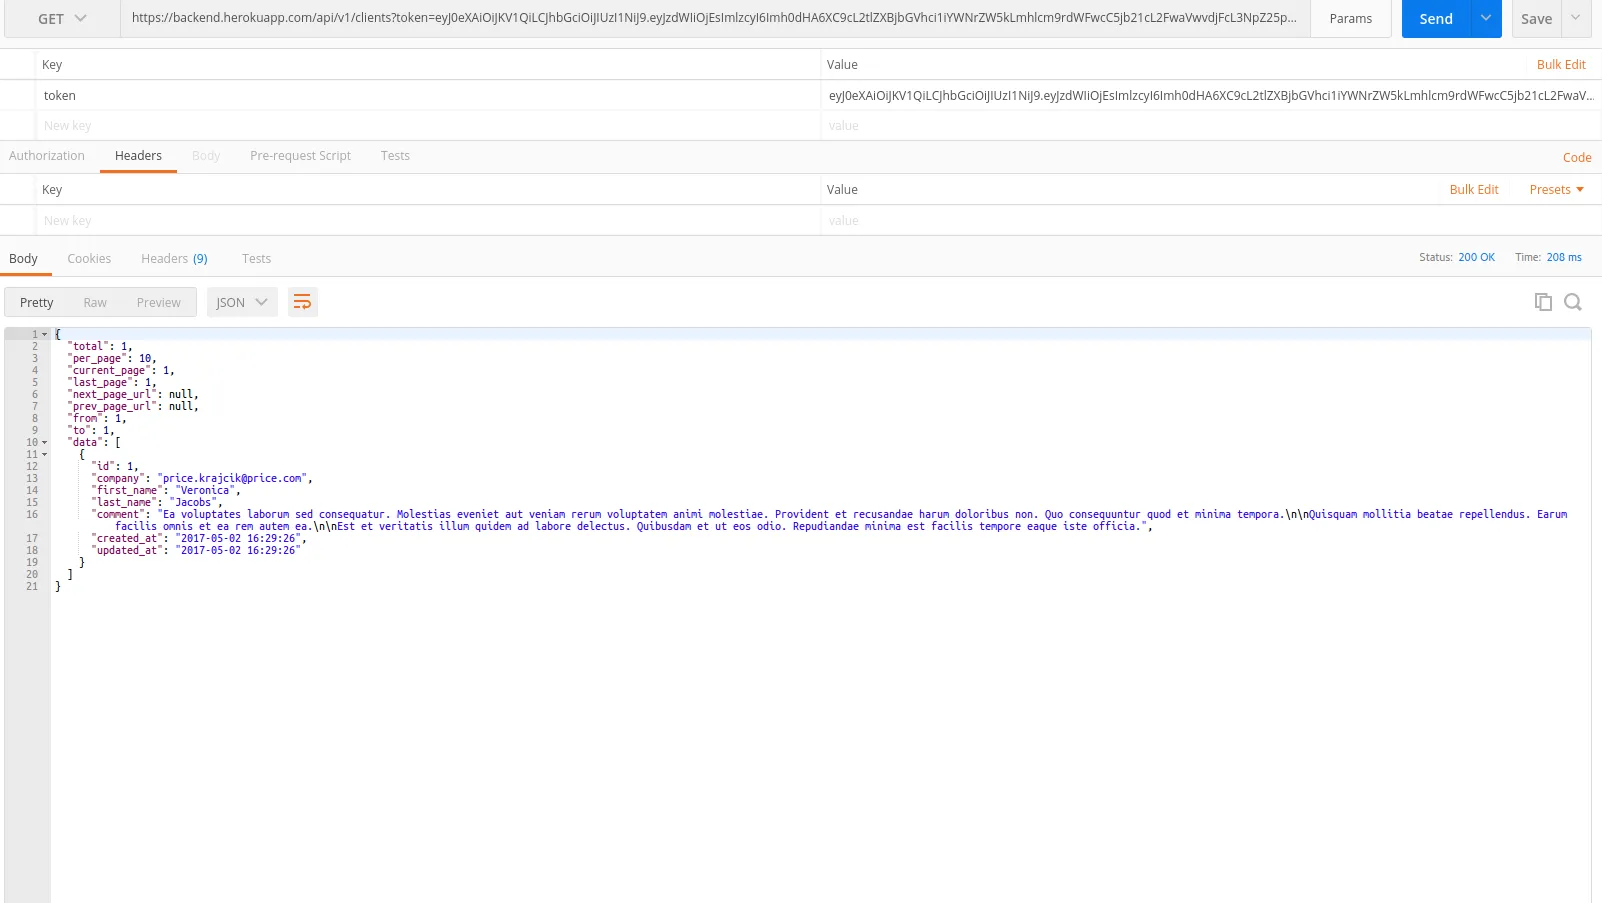Image resolution: width=1602 pixels, height=903 pixels.
Task: Click the "208 ms" response time
Action: coord(1564,258)
